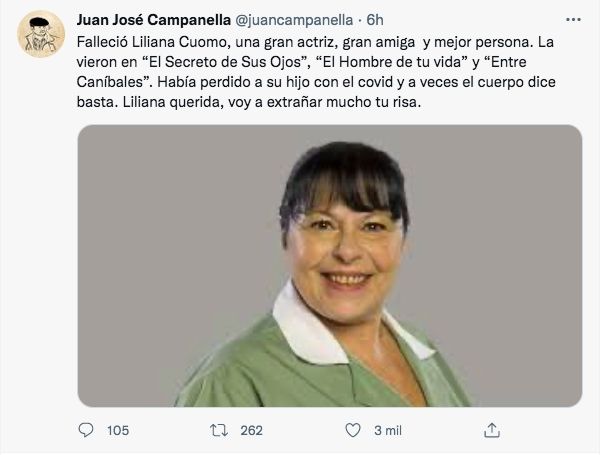603x455 pixels.
Task: Click the retweet arrows icon
Action: [219, 430]
